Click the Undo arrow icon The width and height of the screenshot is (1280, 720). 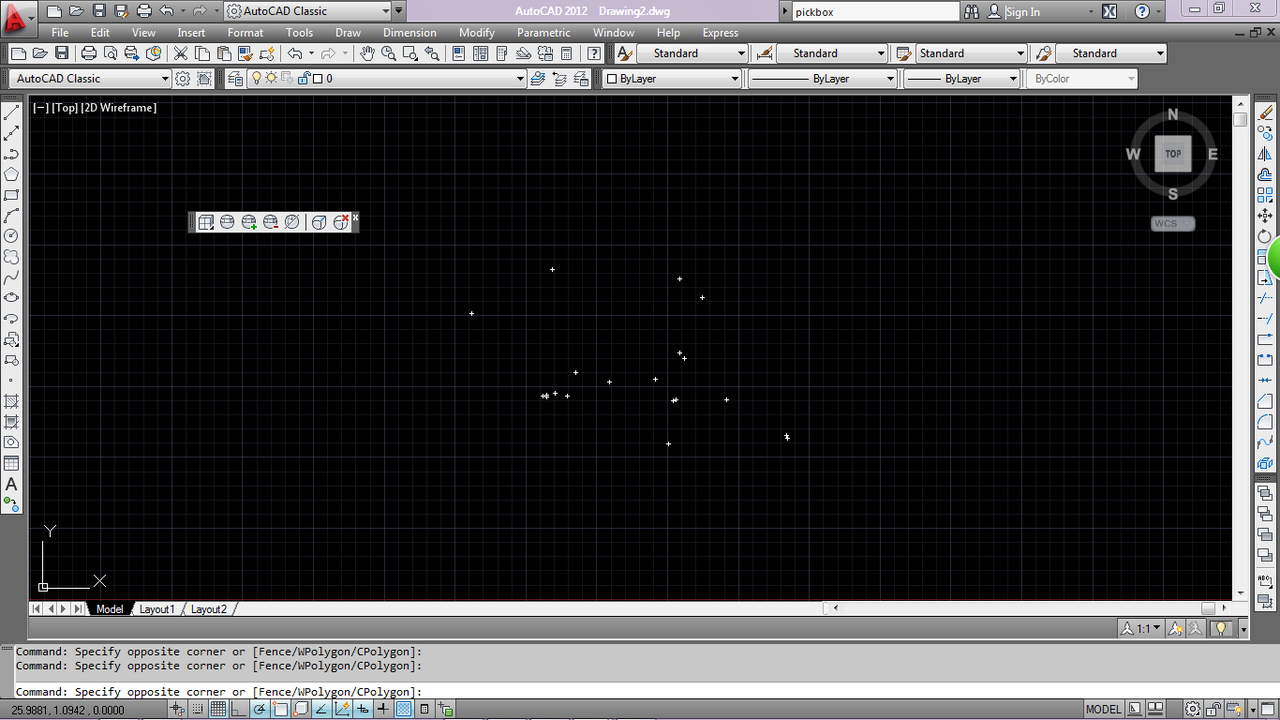(x=295, y=53)
